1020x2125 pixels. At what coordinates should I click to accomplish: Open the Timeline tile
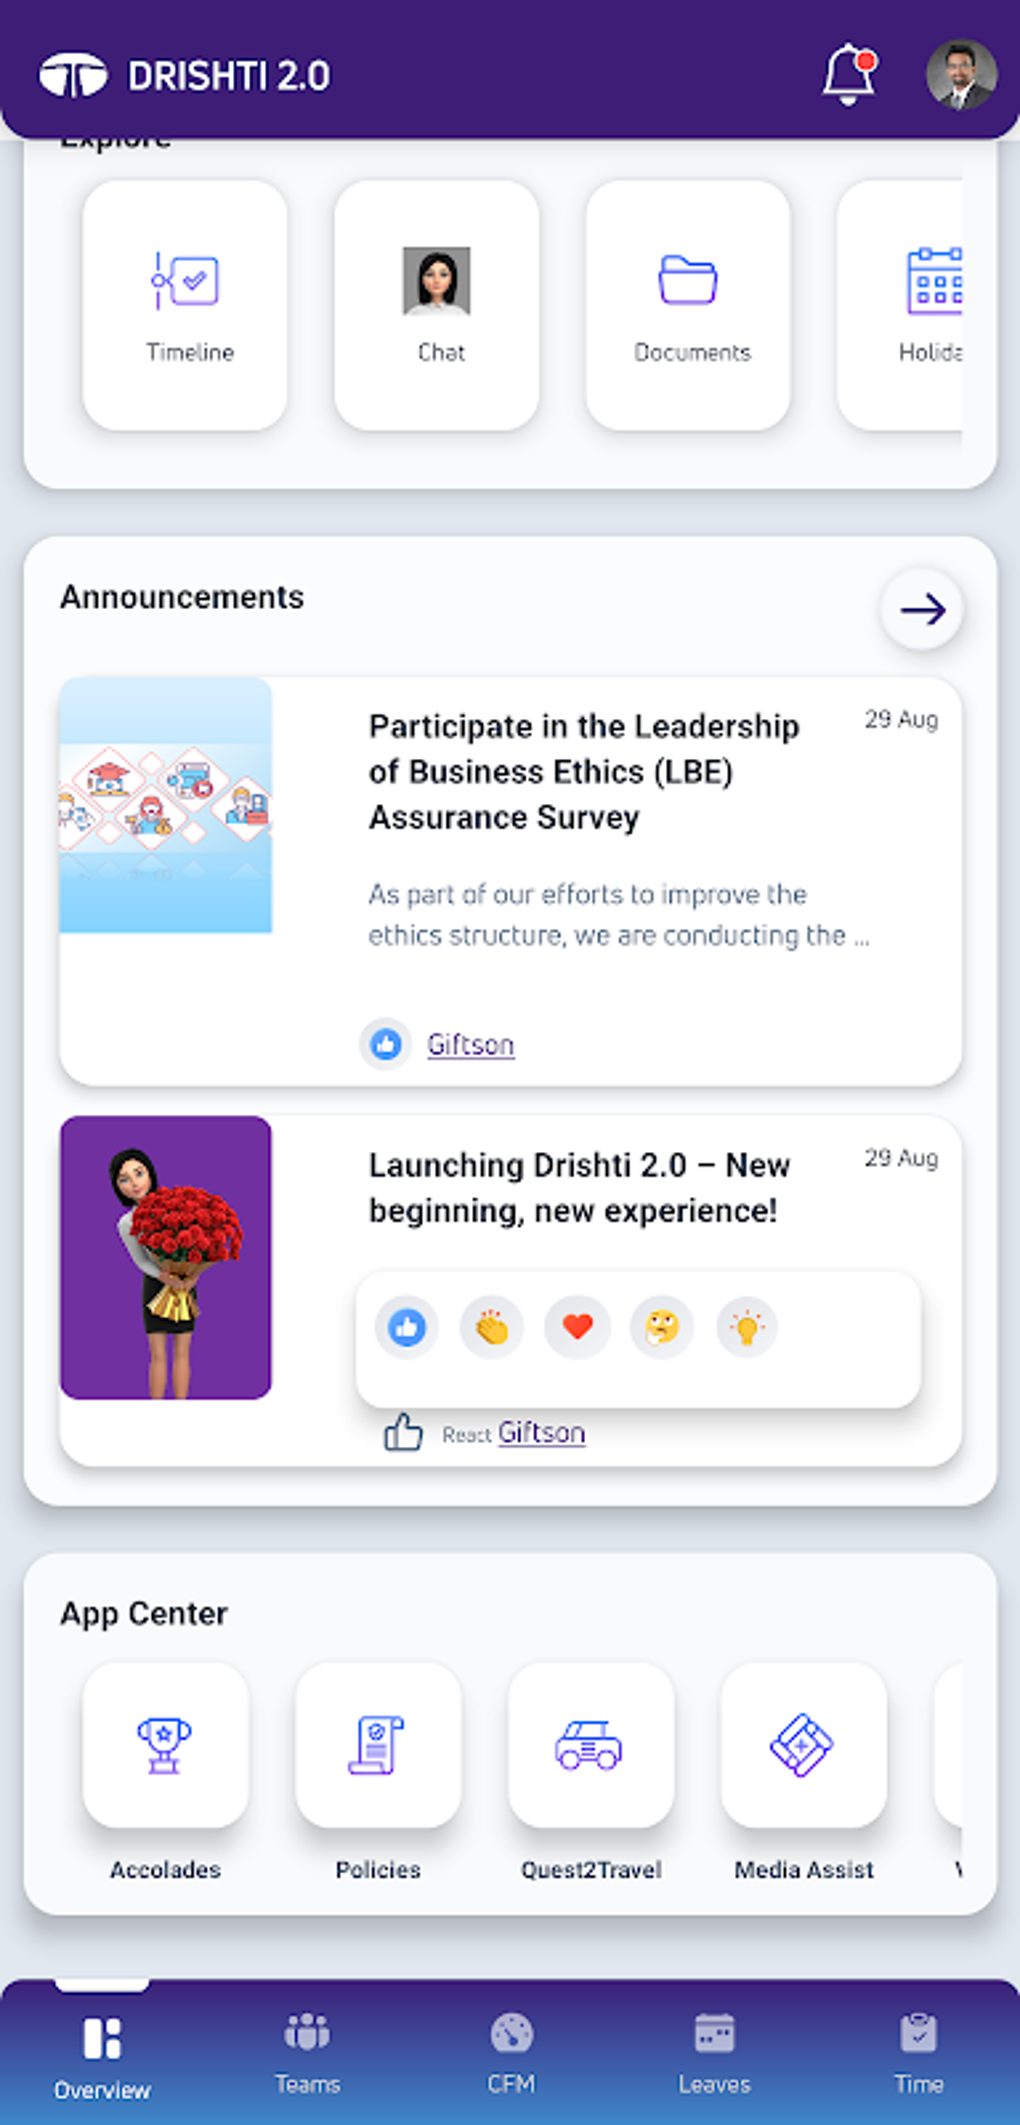185,305
